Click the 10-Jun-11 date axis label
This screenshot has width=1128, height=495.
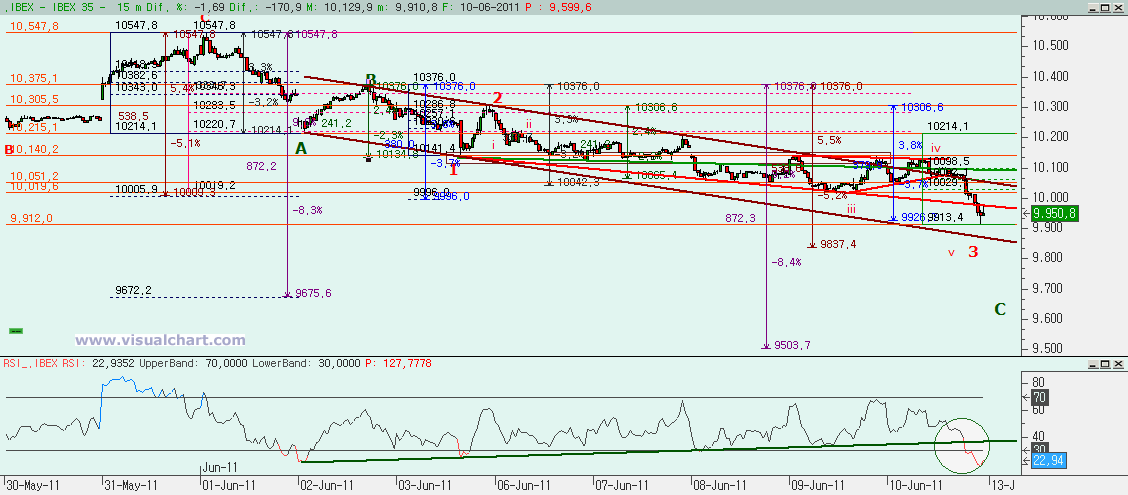tap(915, 484)
